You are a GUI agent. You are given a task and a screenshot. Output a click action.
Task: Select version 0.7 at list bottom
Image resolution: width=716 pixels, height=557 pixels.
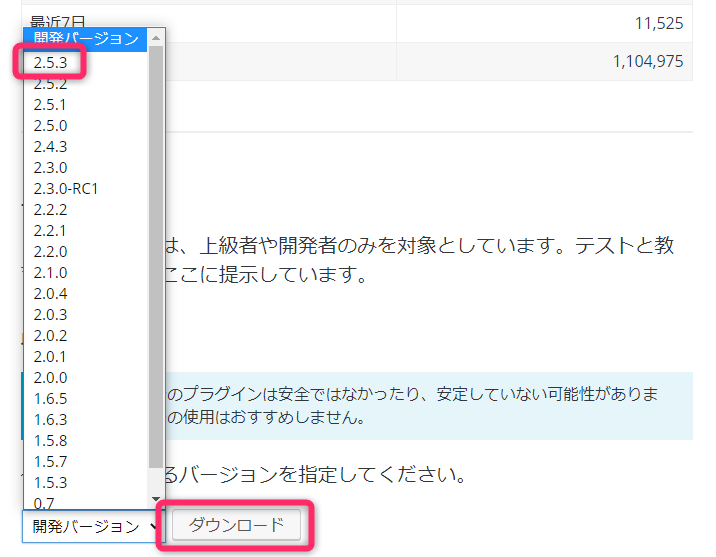click(44, 502)
